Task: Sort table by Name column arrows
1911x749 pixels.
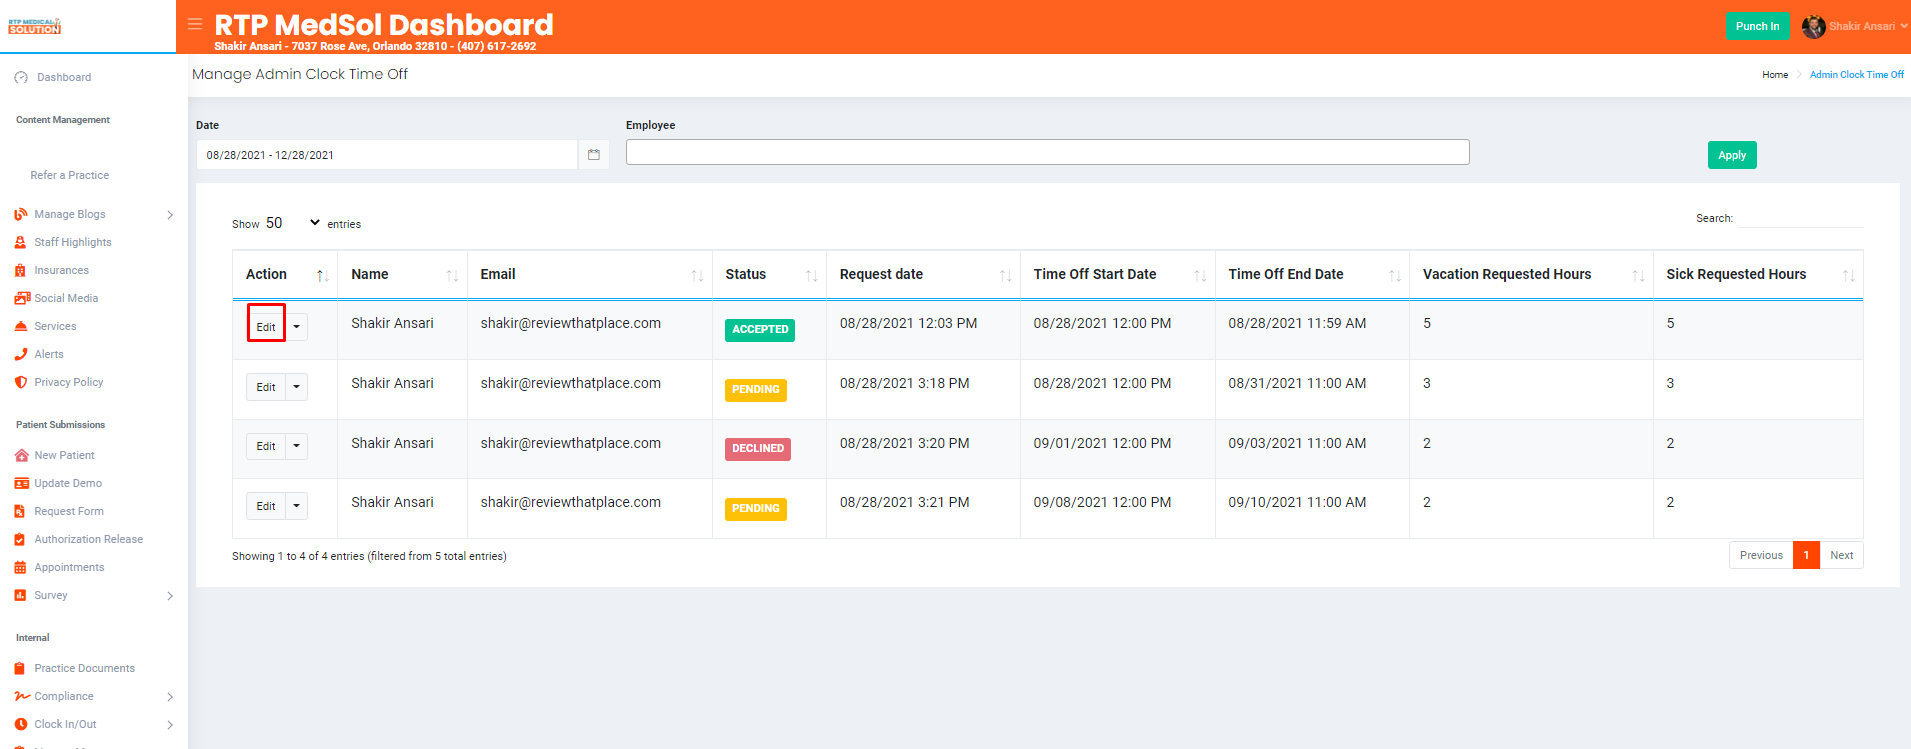Action: click(452, 275)
